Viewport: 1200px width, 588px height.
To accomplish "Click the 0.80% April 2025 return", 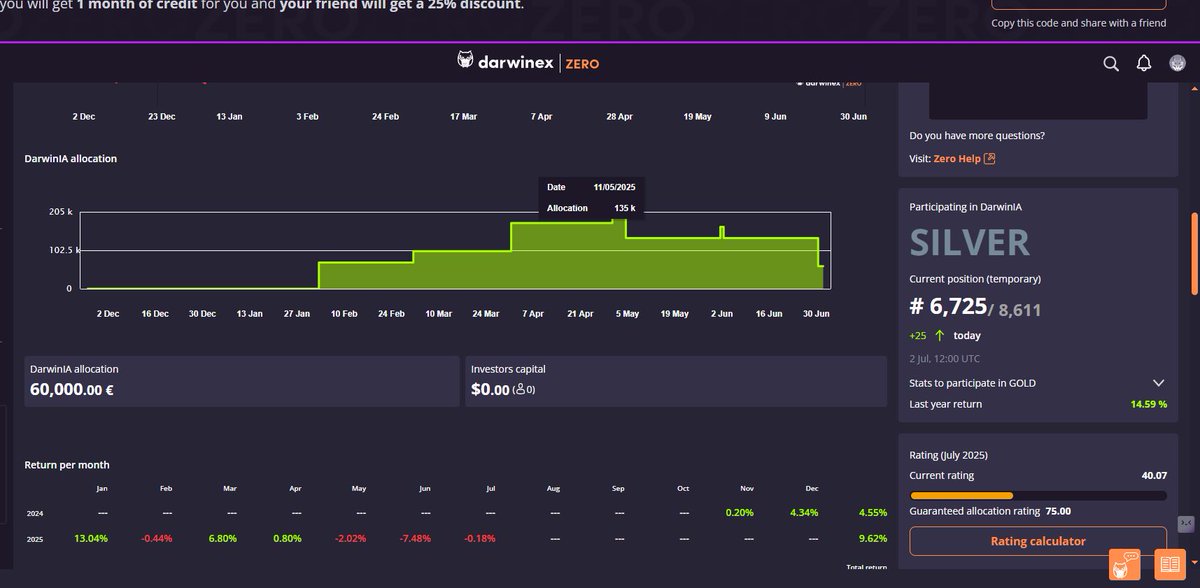I will [x=288, y=538].
